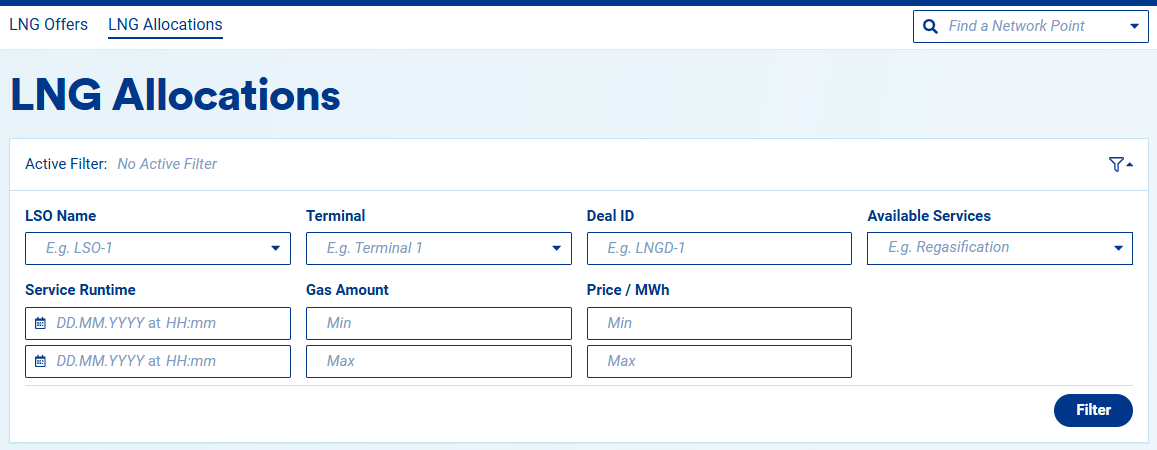The width and height of the screenshot is (1157, 450).
Task: Click the Gas Amount Max field
Action: pos(438,361)
